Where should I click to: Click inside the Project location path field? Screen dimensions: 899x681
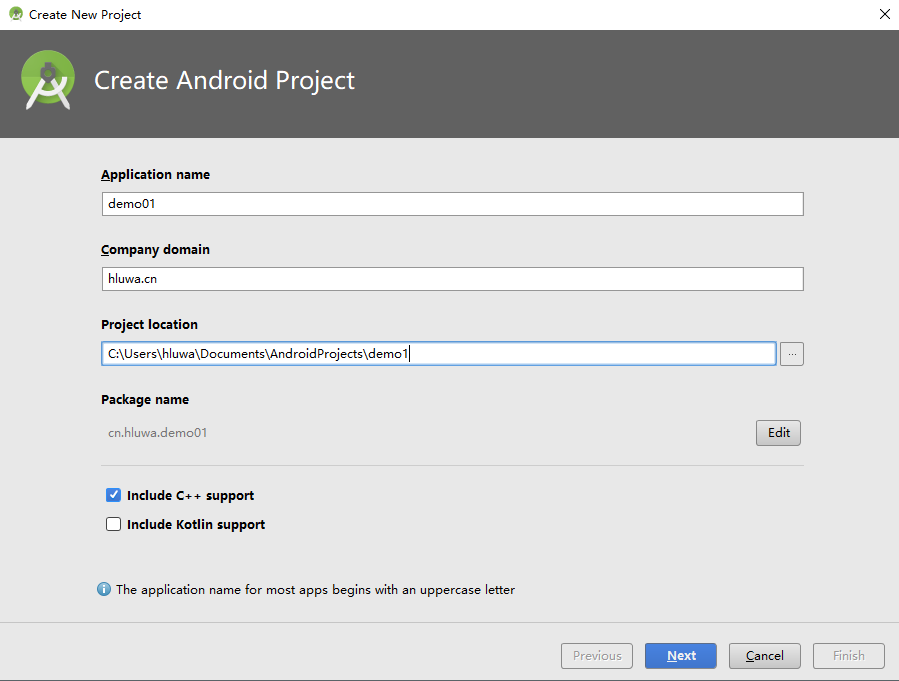440,354
